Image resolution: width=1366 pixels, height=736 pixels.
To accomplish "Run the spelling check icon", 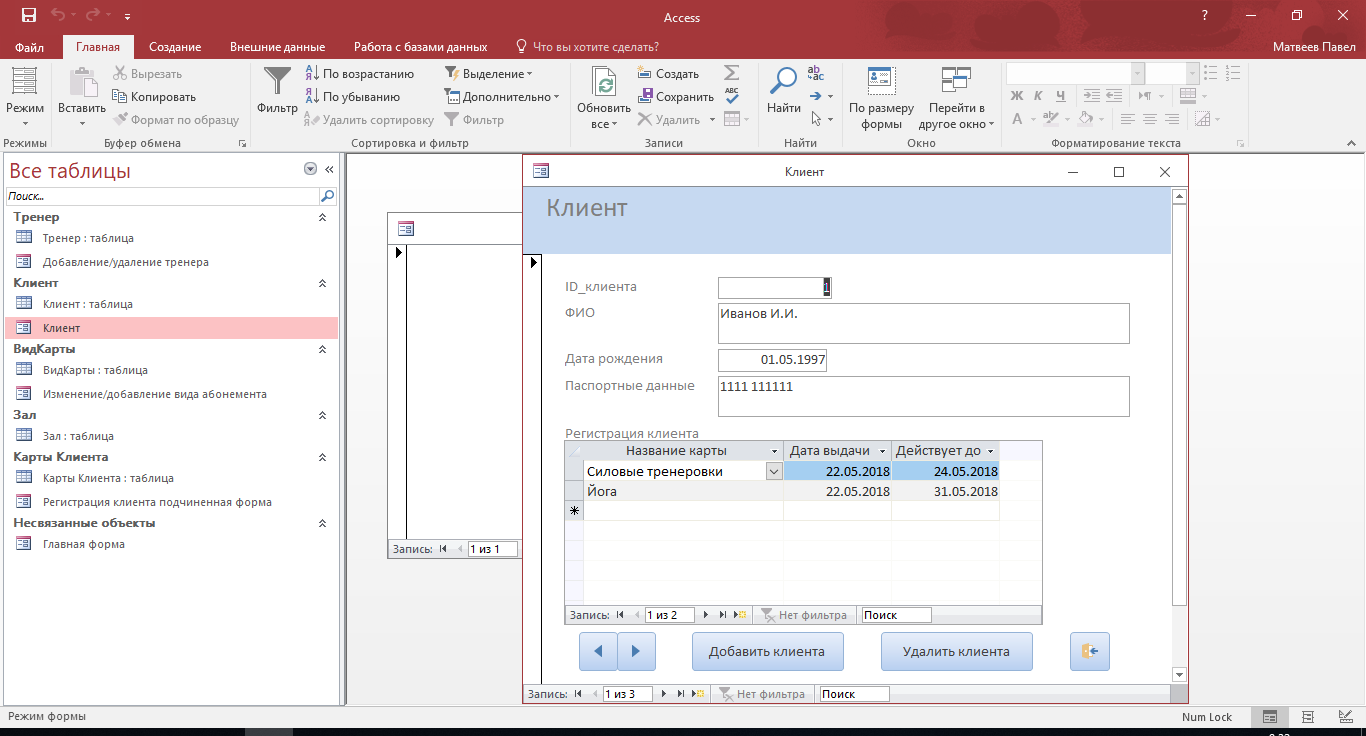I will coord(732,96).
